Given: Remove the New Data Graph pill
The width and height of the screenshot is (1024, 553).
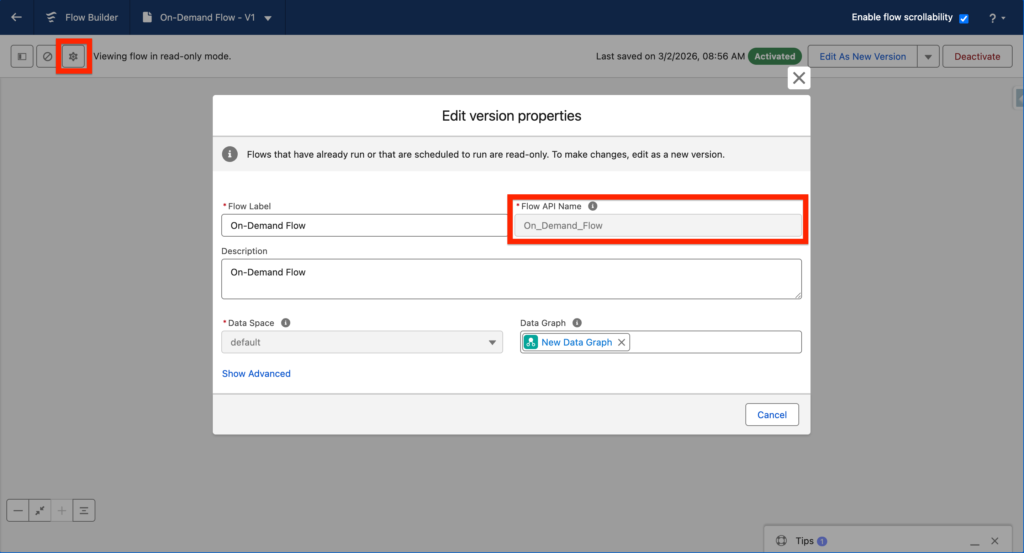Looking at the screenshot, I should [621, 342].
